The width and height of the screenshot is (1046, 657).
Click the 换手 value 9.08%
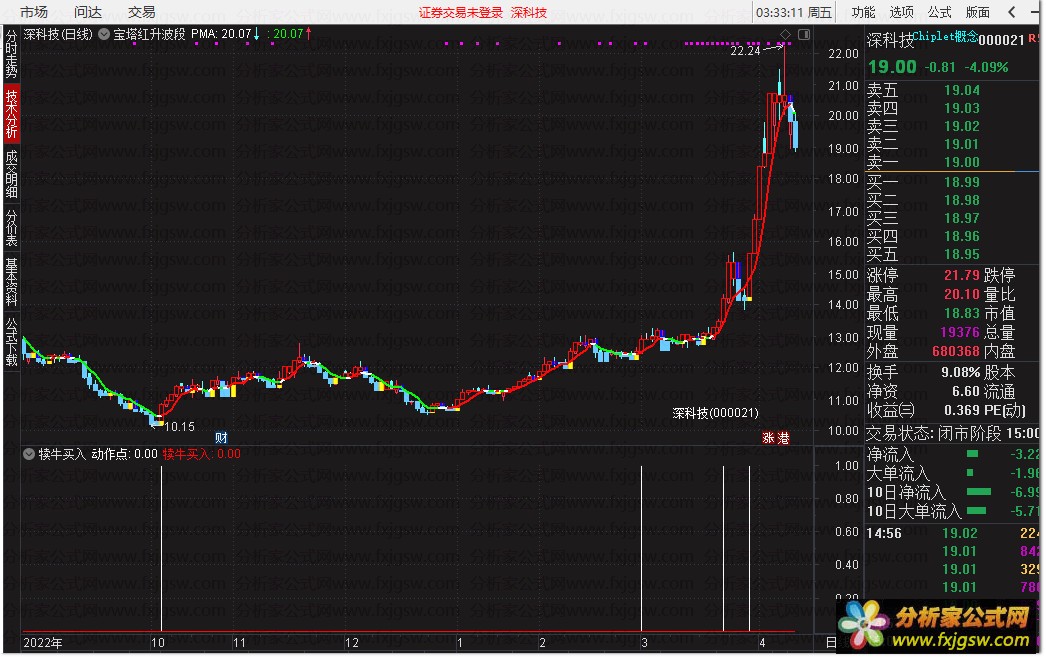pos(960,372)
